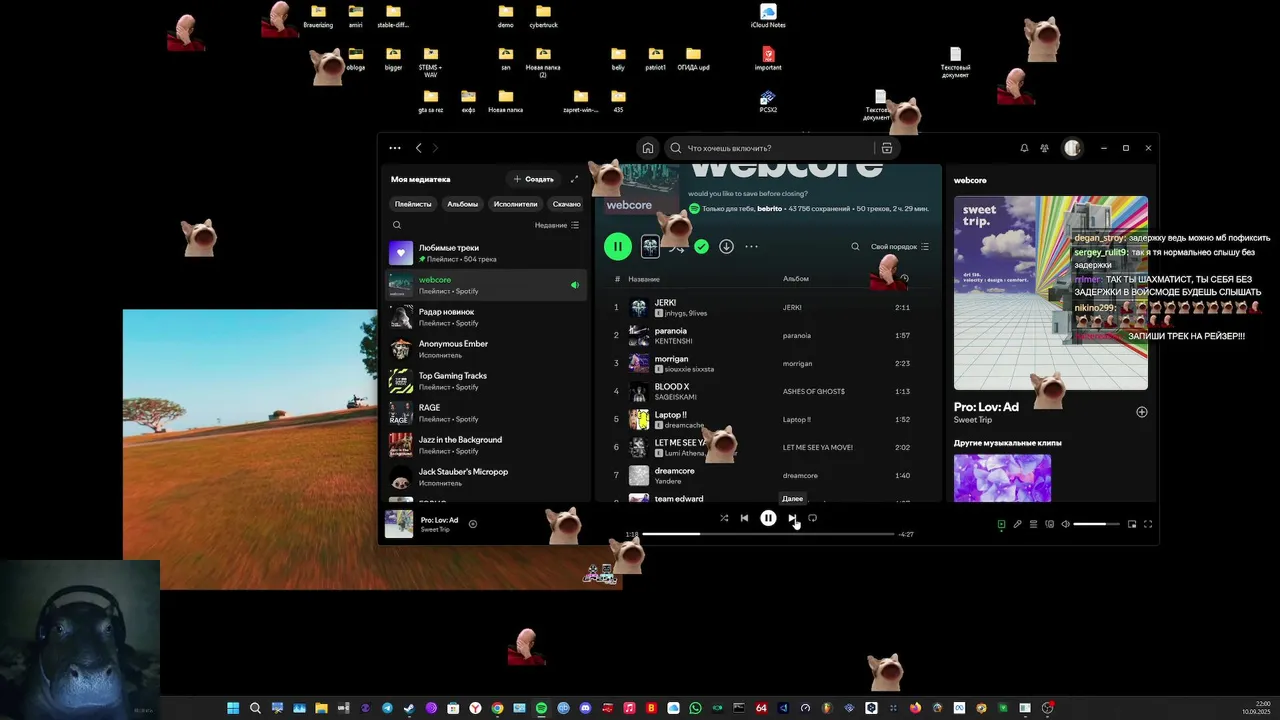Viewport: 1280px width, 720px height.
Task: Open Connect to a device
Action: tap(1050, 524)
